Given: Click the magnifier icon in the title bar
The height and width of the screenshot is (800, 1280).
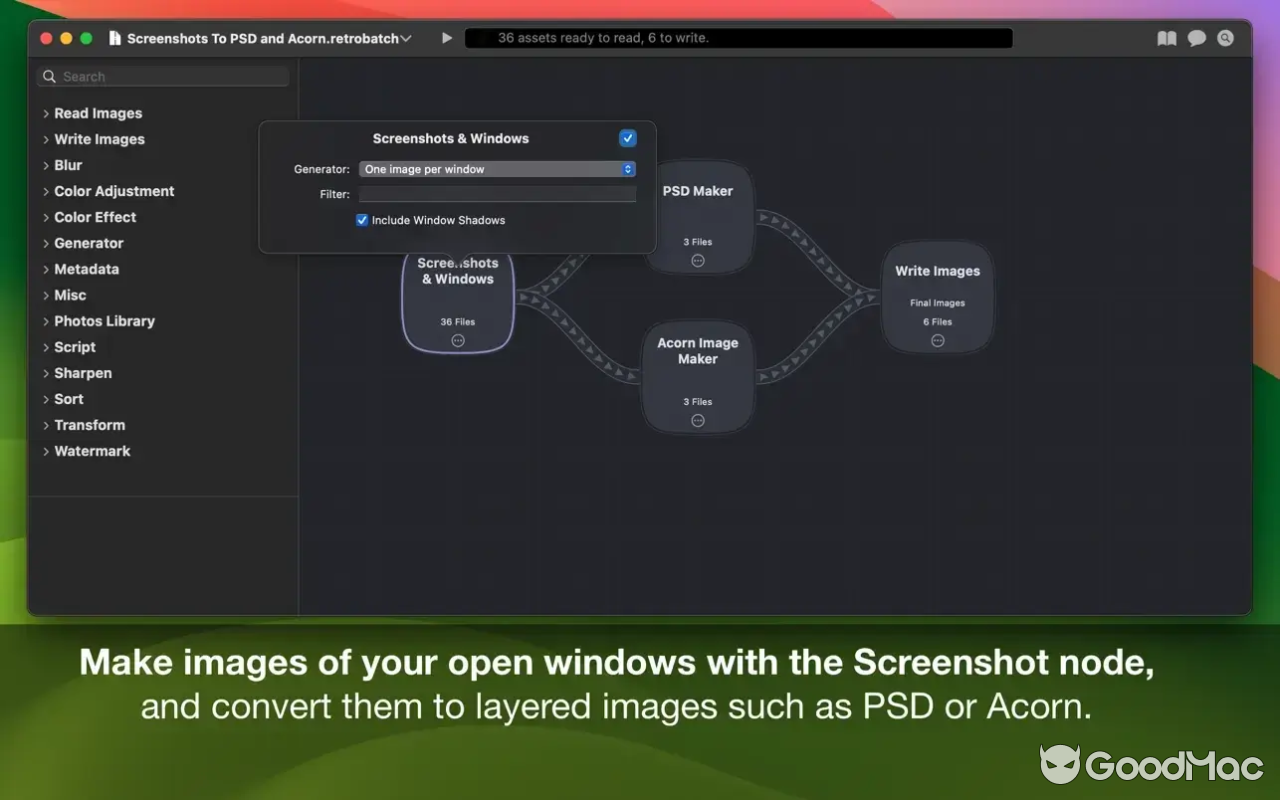Looking at the screenshot, I should (x=1225, y=38).
